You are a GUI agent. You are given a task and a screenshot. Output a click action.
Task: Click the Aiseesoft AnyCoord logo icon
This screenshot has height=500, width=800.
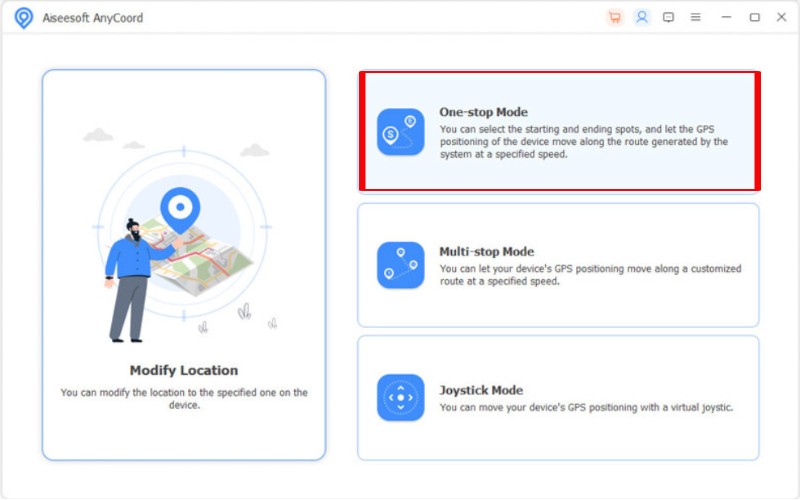click(24, 18)
